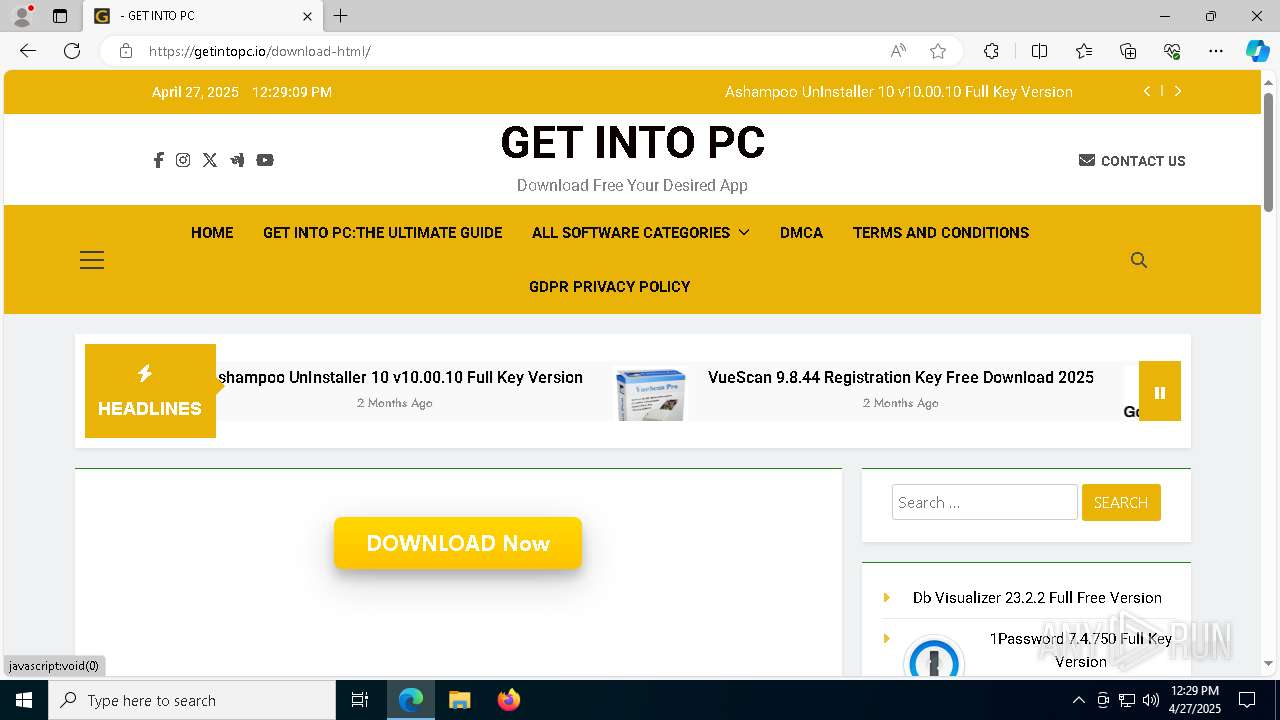Close the GET INTO PC tab

coord(307,16)
